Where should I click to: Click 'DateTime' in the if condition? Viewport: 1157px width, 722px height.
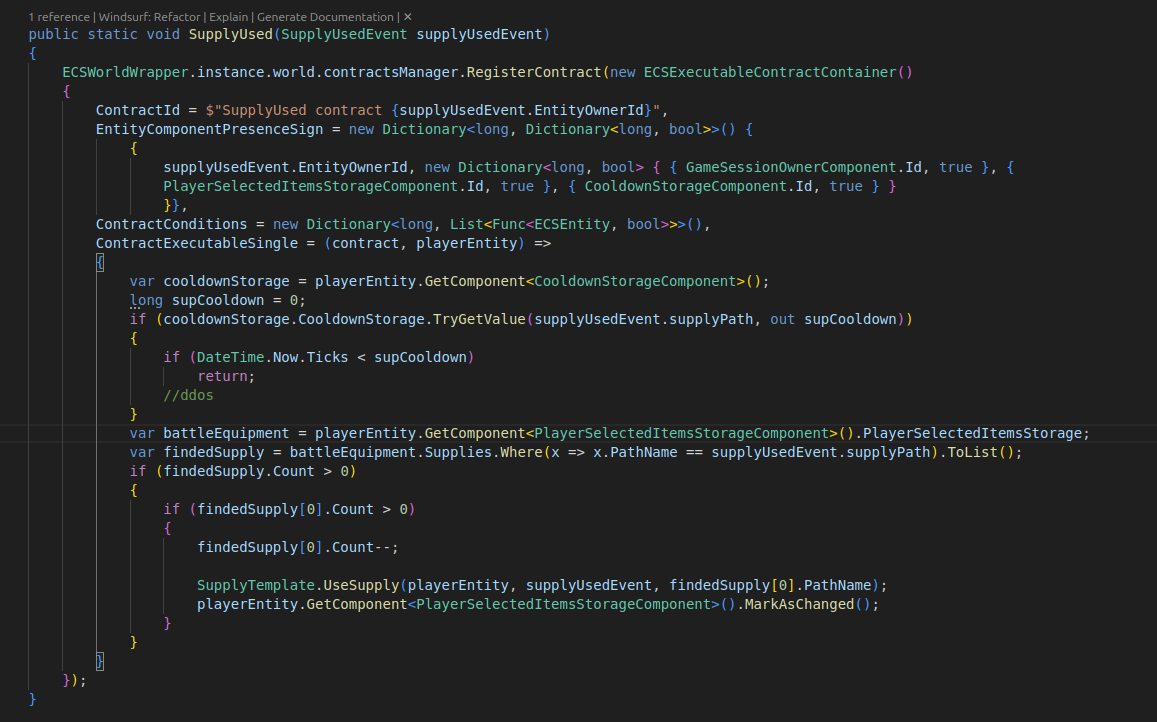point(230,357)
